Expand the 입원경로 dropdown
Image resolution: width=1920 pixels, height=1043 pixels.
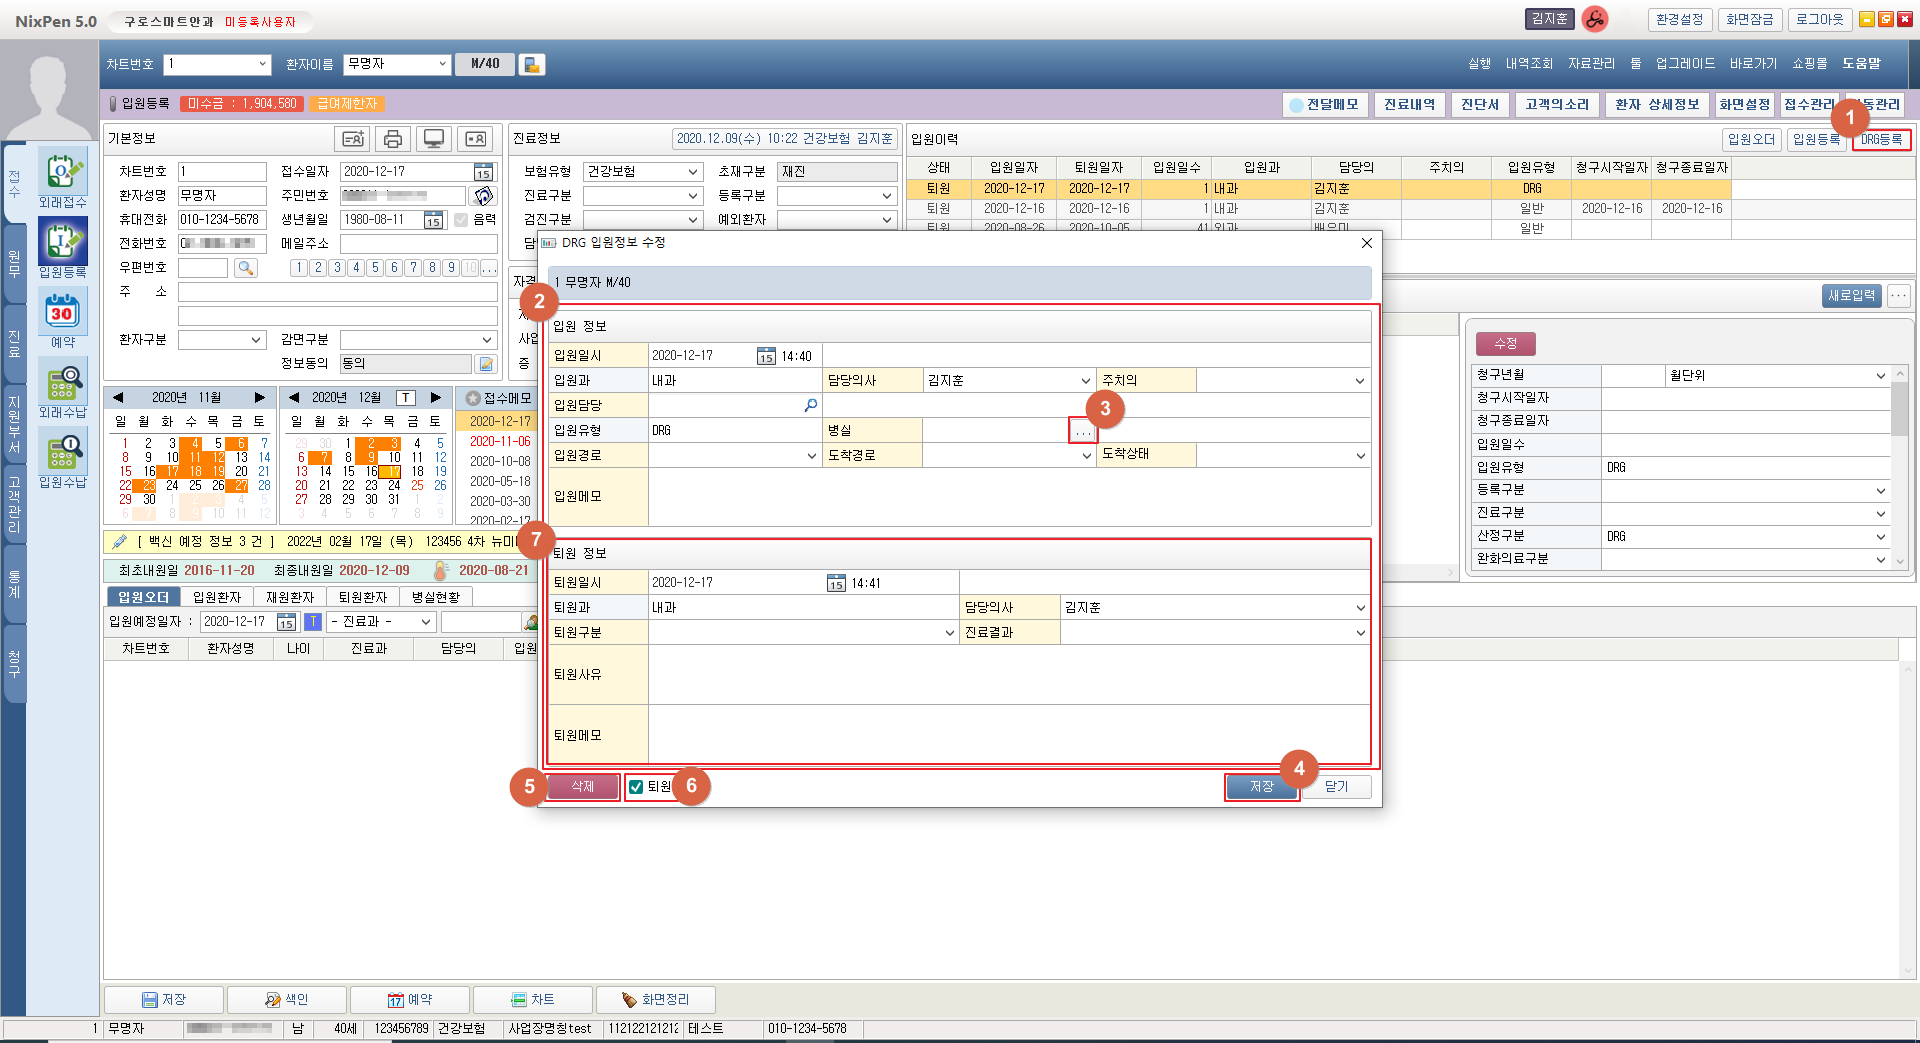[x=811, y=456]
